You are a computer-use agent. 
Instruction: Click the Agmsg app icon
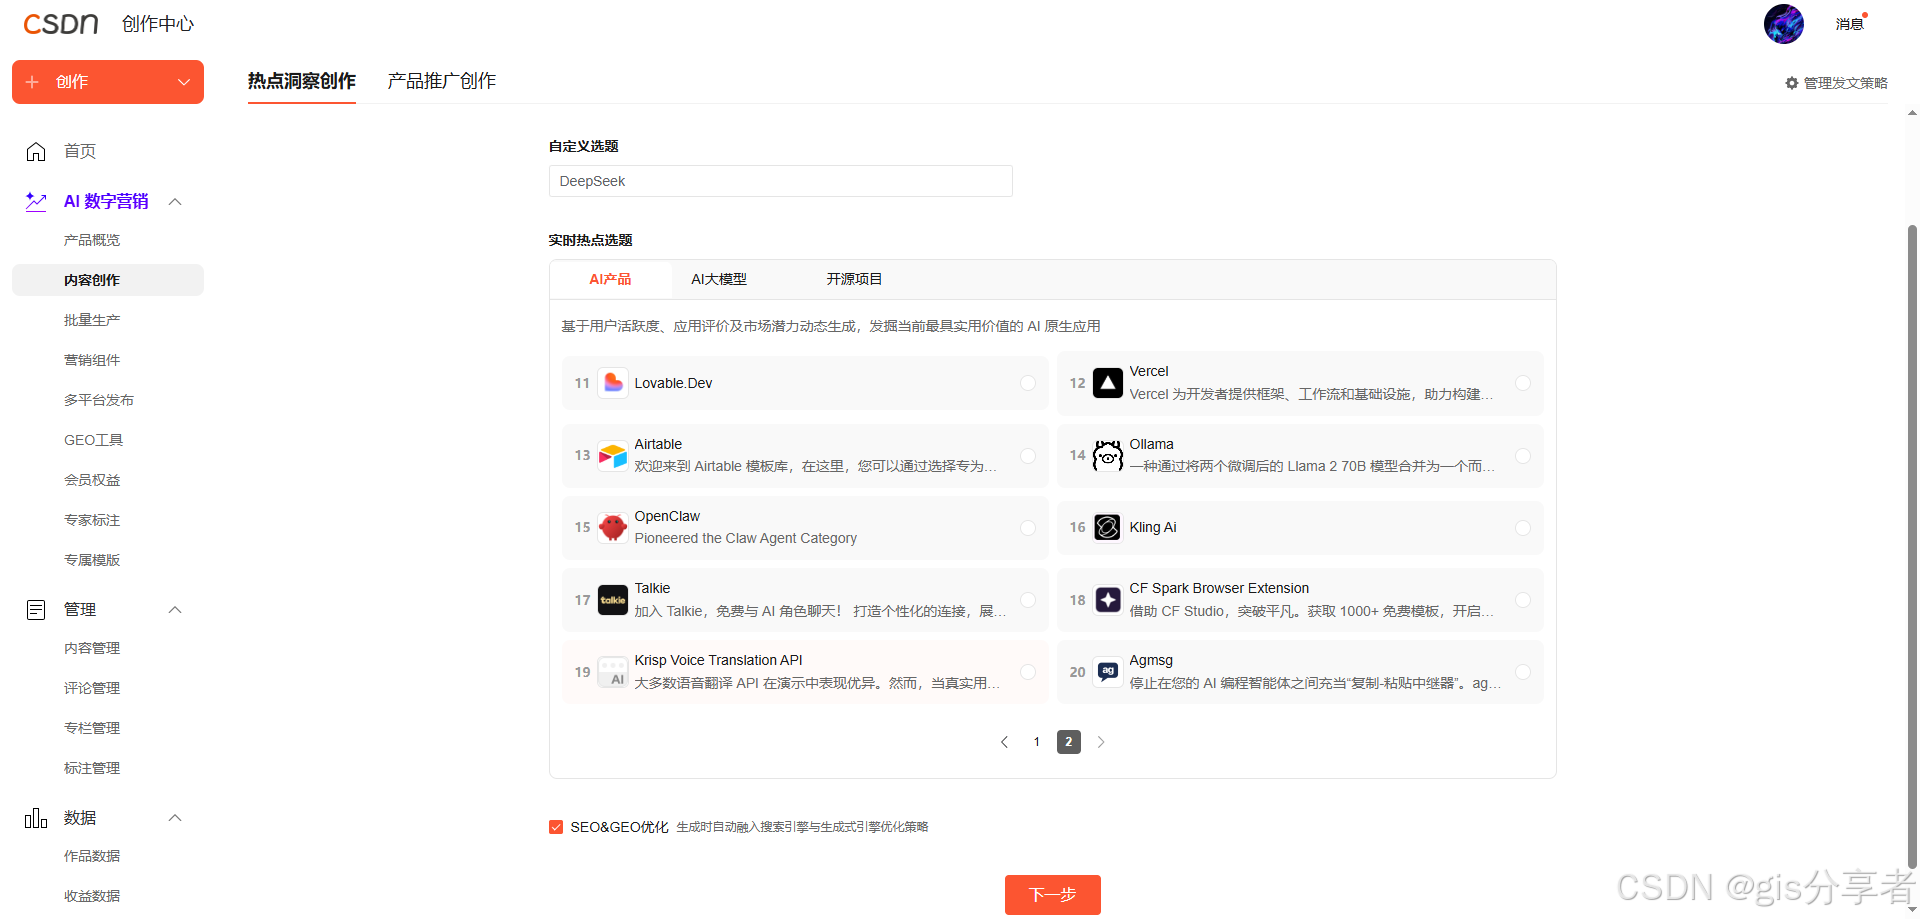point(1108,672)
